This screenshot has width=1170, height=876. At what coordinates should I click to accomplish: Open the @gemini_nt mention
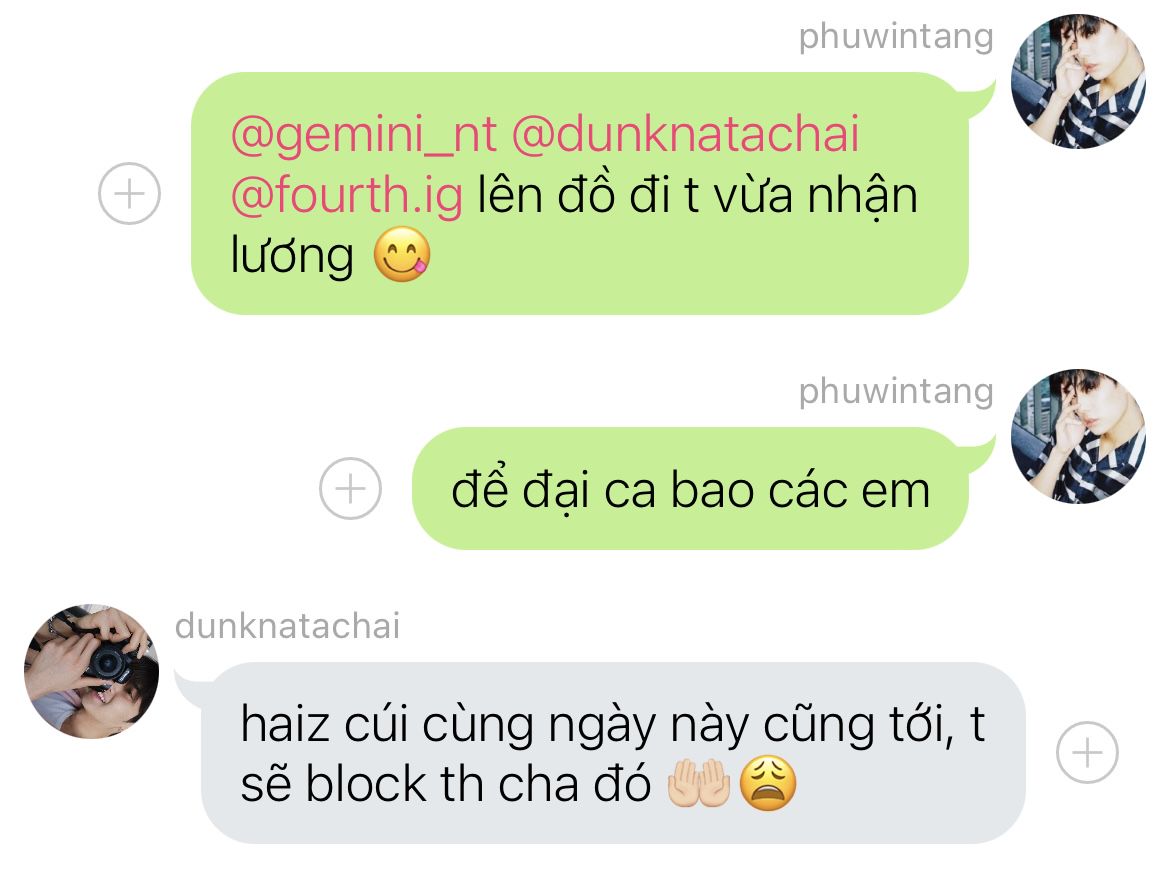363,134
